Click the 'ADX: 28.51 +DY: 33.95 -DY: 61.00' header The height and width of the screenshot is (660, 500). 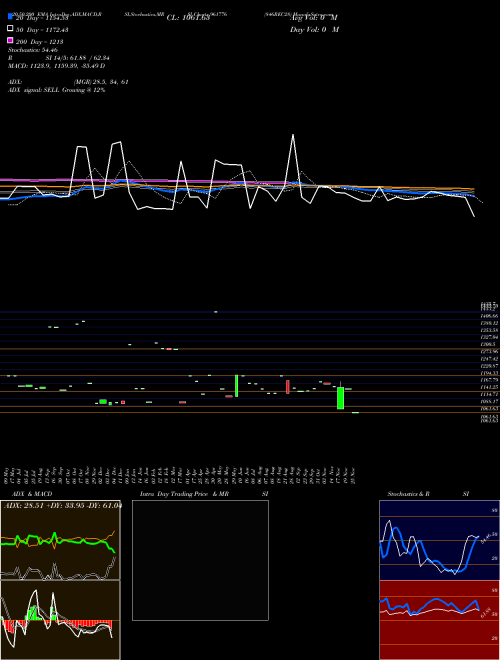(62, 505)
